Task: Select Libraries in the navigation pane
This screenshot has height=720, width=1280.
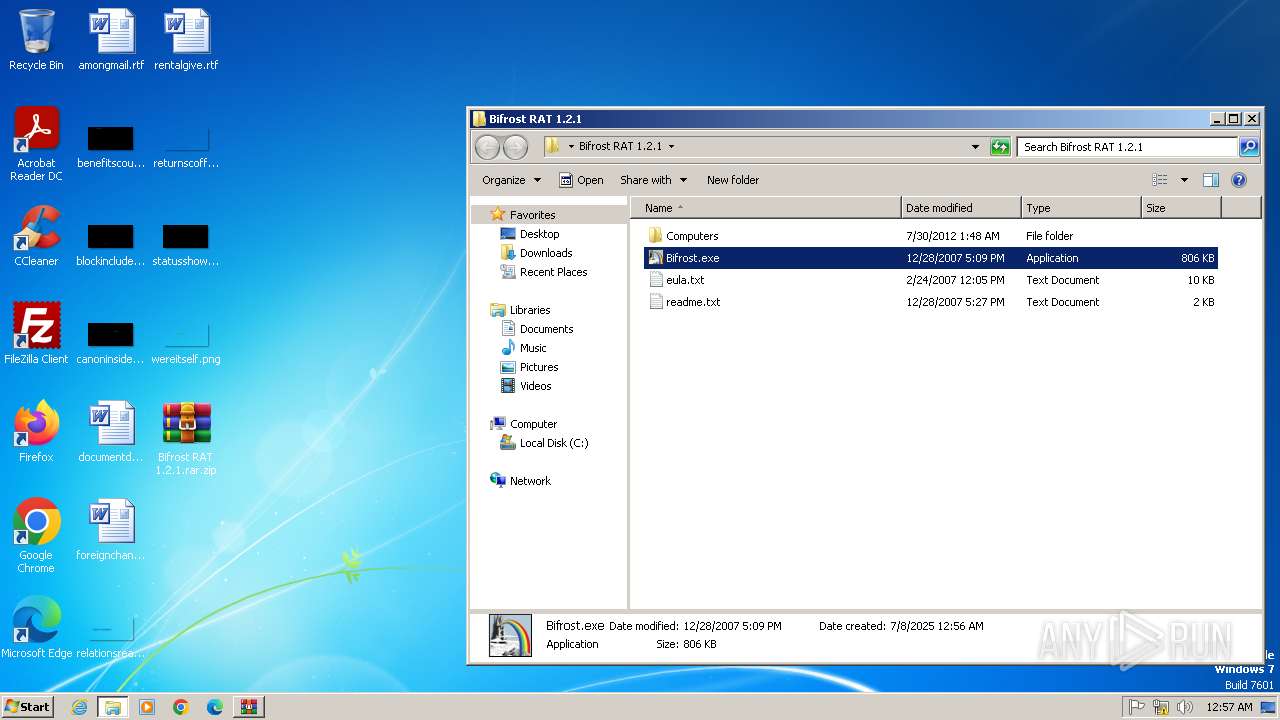Action: 520,310
